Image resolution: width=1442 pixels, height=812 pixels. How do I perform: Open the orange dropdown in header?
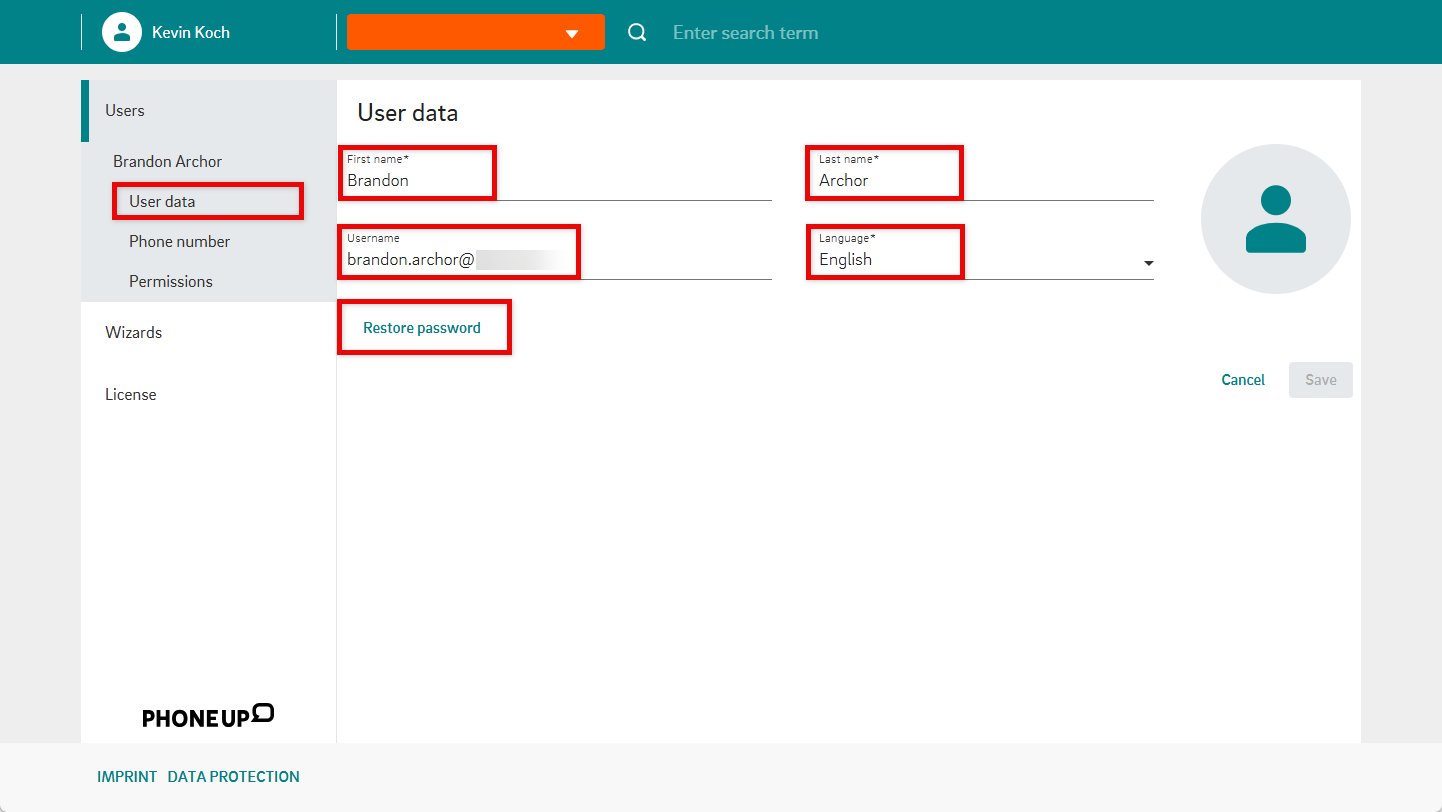coord(476,32)
